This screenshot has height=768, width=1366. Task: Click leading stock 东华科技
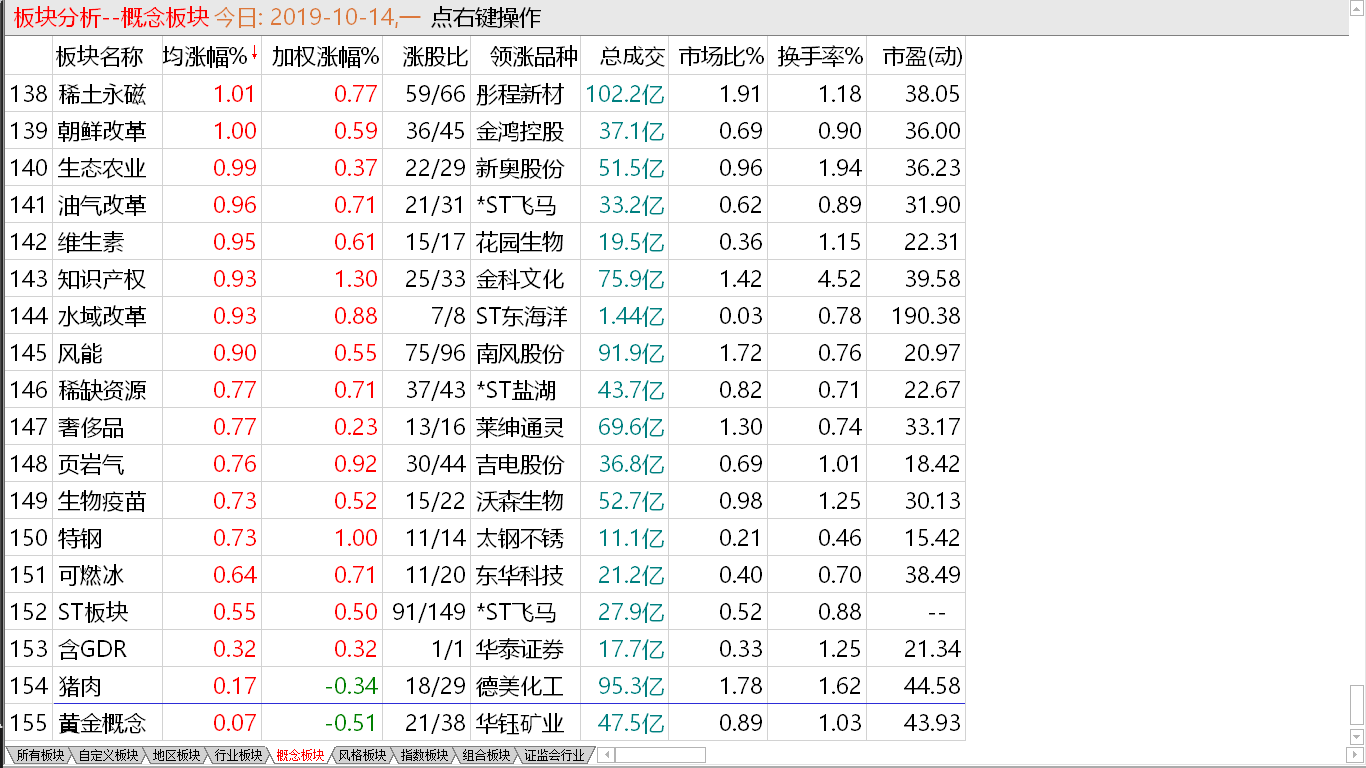click(x=520, y=575)
